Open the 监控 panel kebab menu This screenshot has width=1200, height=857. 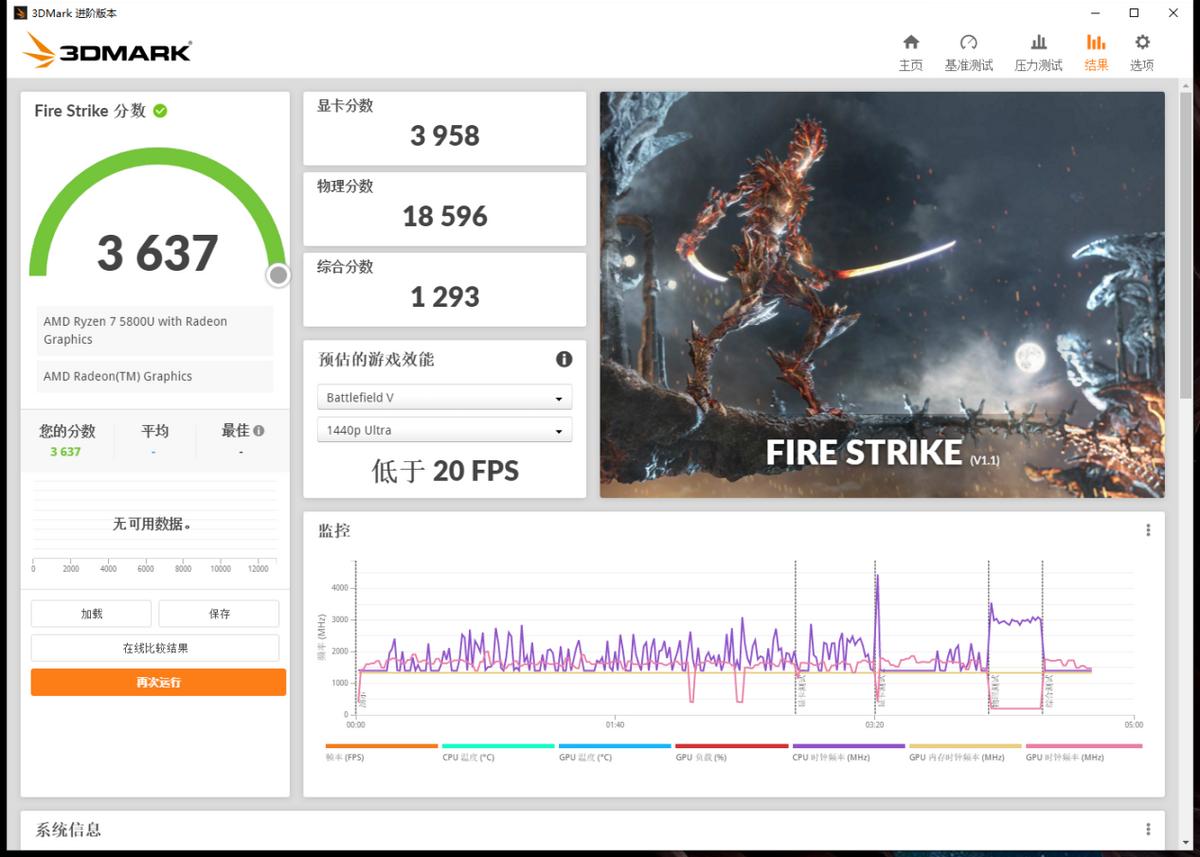click(x=1147, y=531)
